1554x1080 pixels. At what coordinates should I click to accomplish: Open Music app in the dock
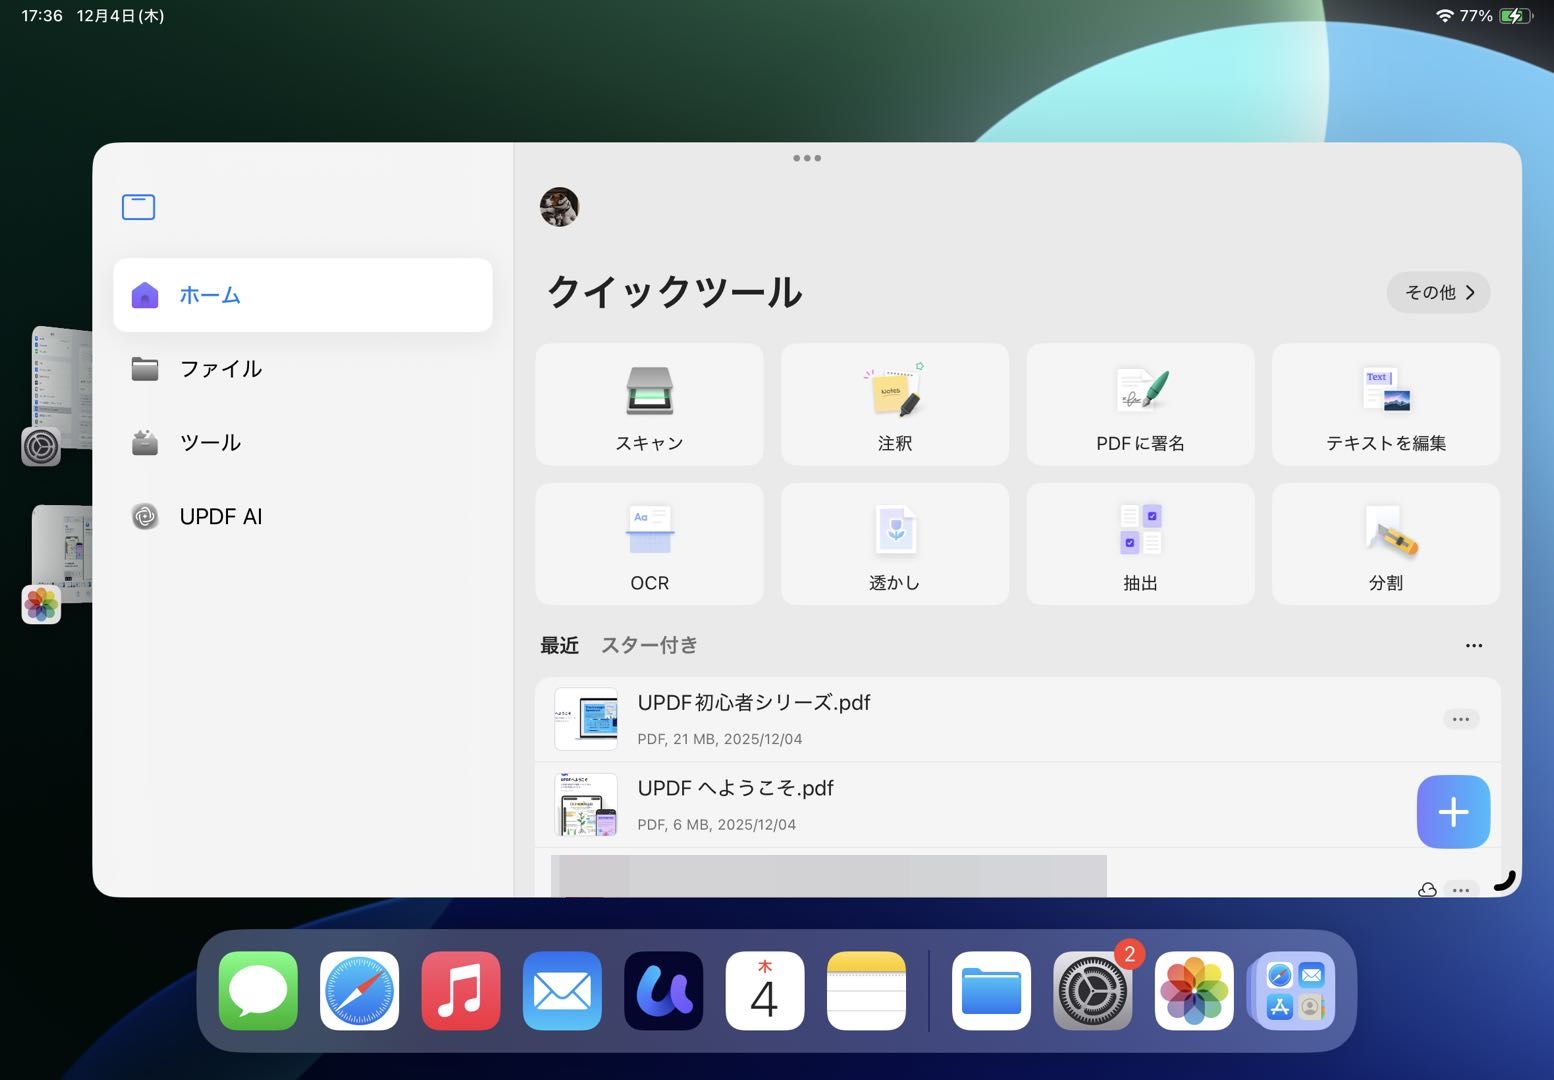click(461, 991)
